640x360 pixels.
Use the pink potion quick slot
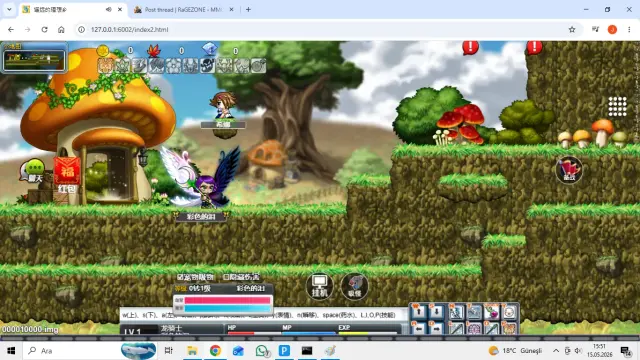491,312
